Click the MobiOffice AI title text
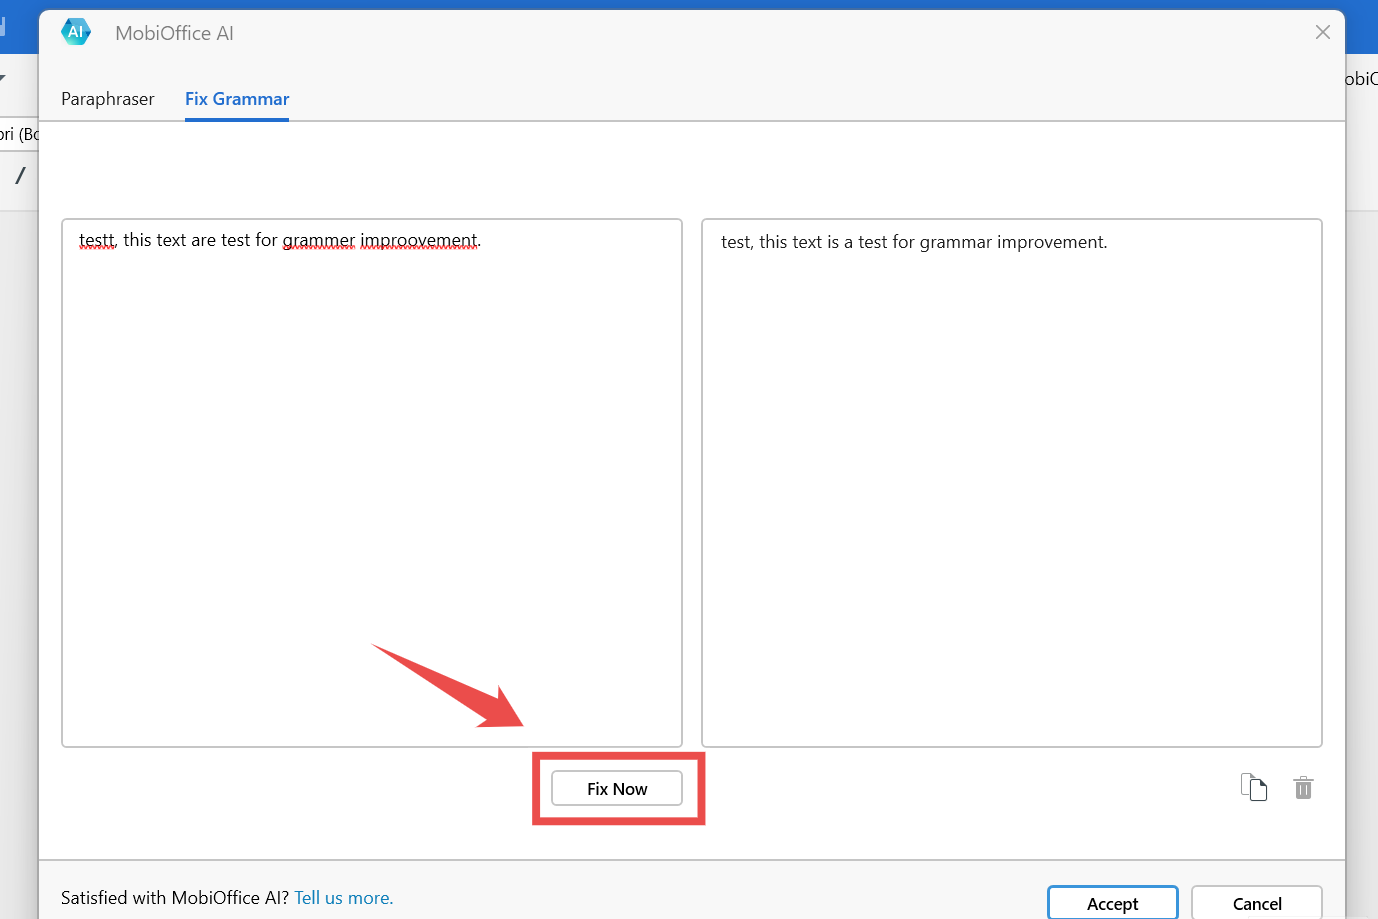 coord(174,32)
